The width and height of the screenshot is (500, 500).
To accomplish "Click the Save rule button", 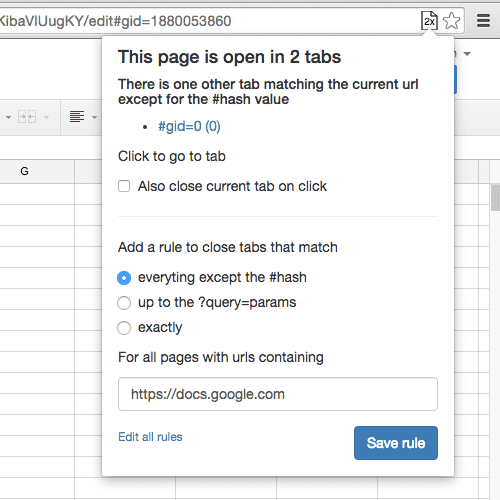I will click(396, 443).
